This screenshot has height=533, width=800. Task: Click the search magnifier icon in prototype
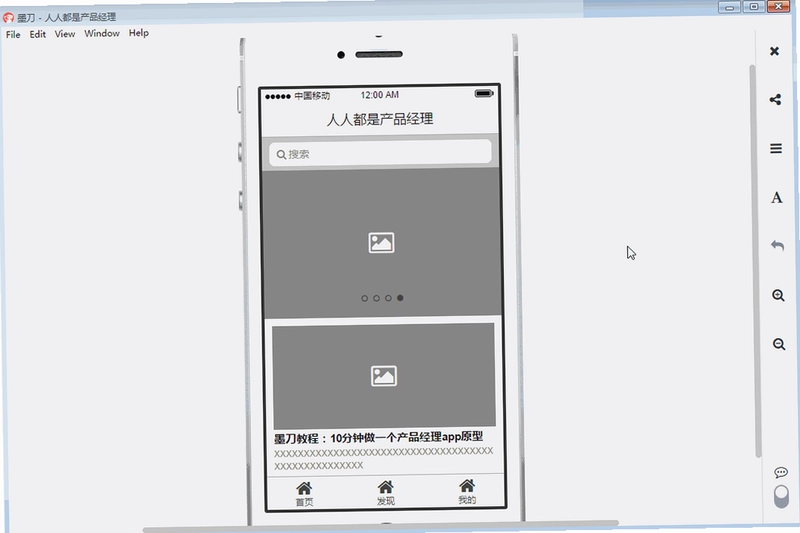click(x=281, y=154)
